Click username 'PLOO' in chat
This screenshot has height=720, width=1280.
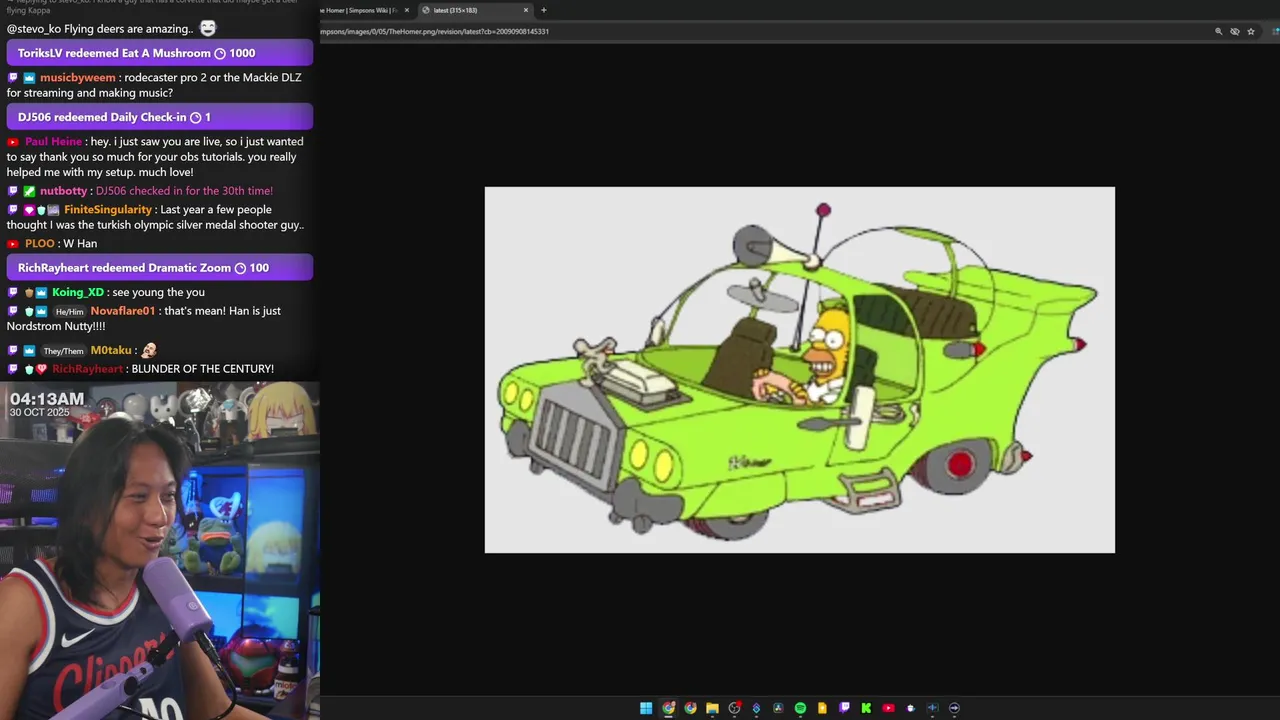pyautogui.click(x=40, y=243)
